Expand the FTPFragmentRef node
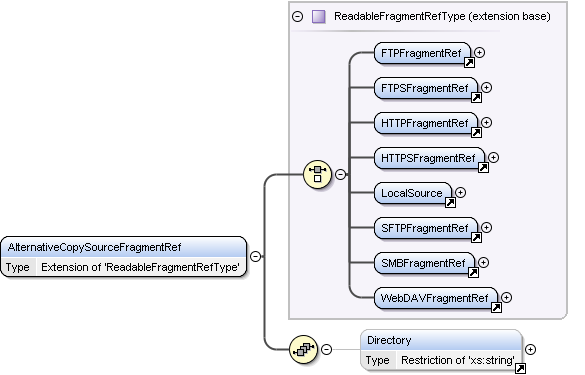This screenshot has height=375, width=585. click(x=479, y=53)
